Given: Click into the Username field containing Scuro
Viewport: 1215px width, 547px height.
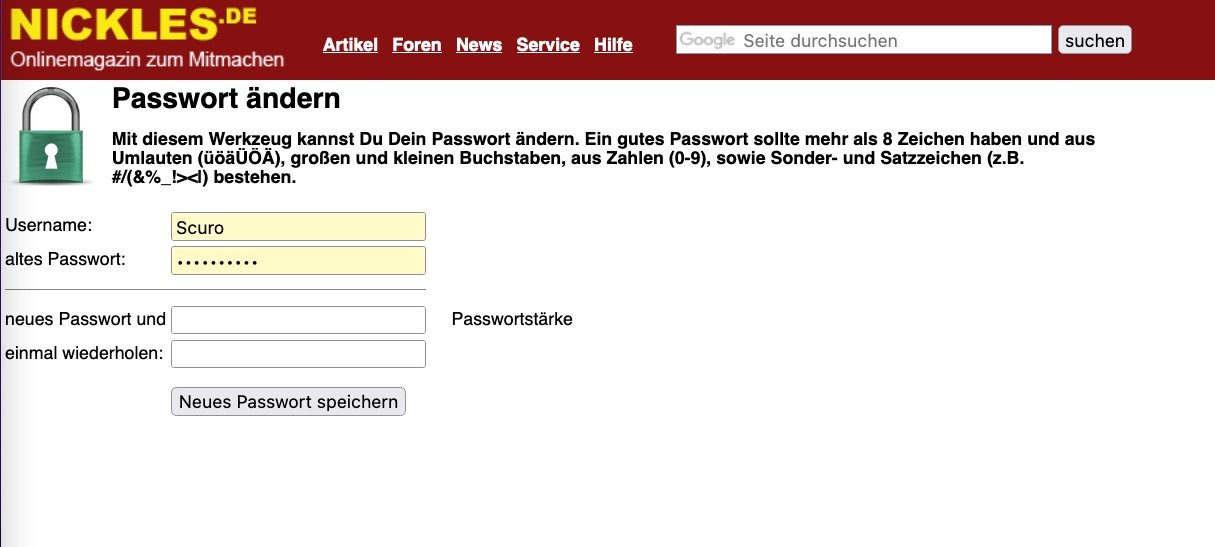Looking at the screenshot, I should click(298, 227).
